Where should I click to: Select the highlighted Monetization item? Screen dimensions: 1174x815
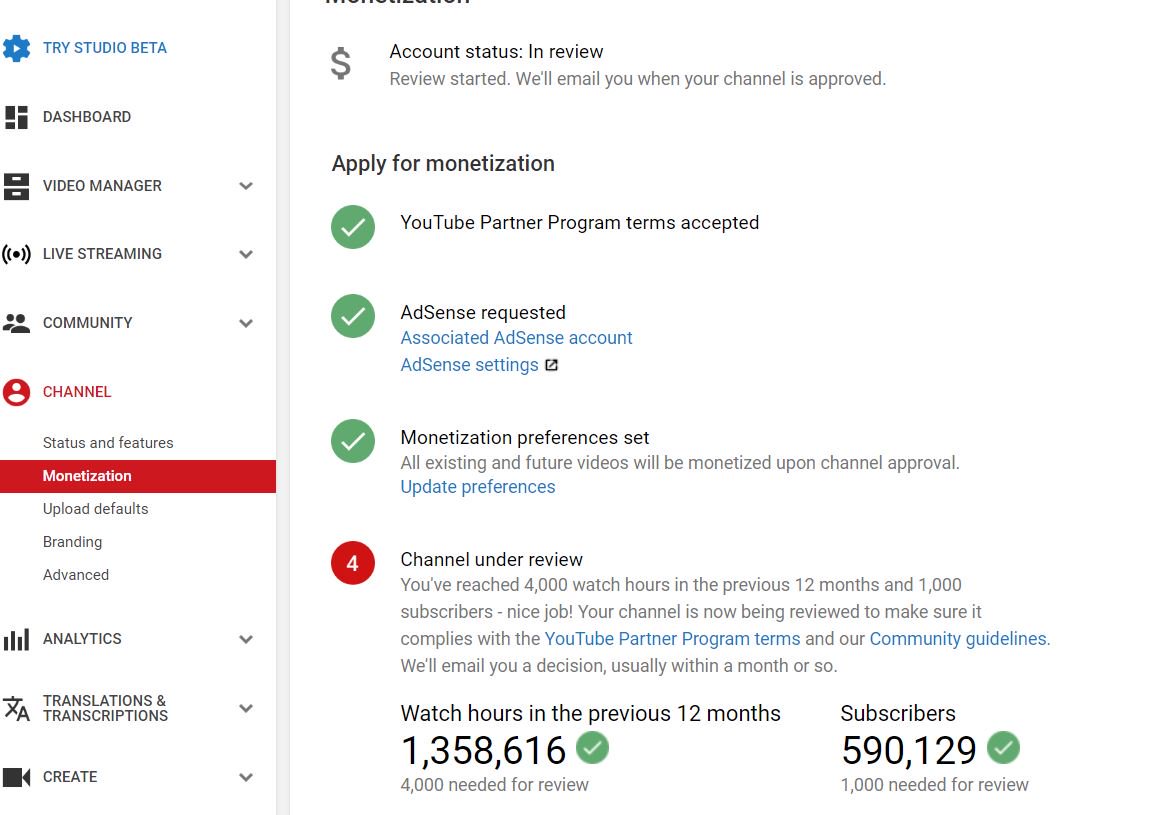[138, 476]
